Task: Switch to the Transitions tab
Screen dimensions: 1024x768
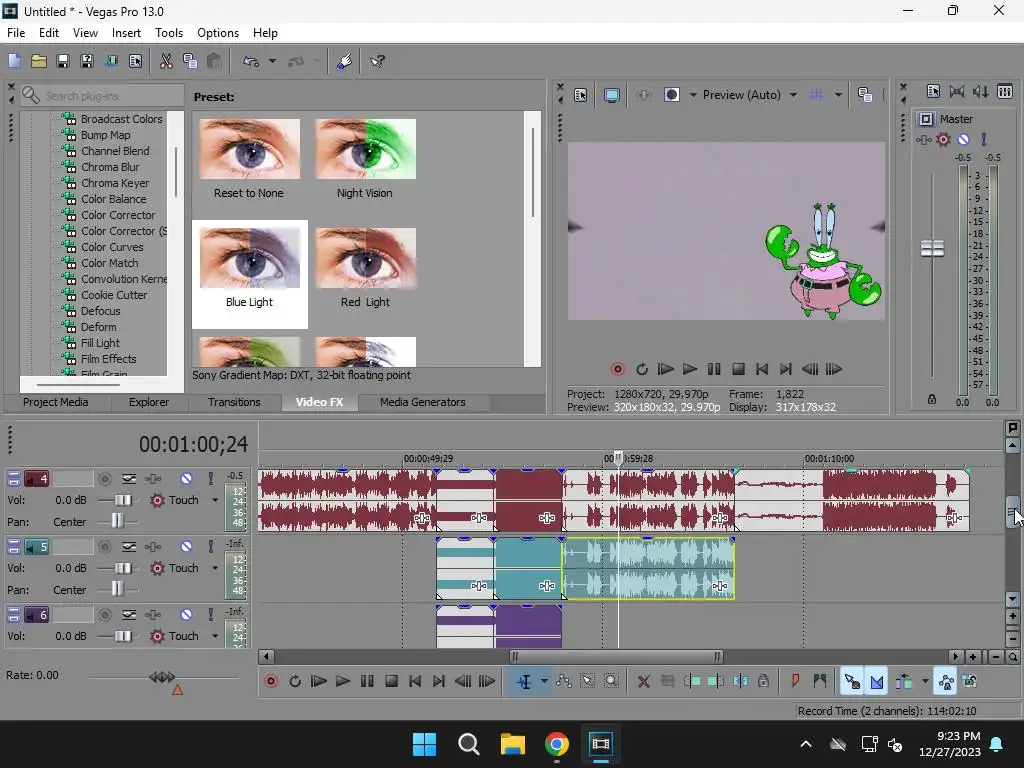Action: [x=234, y=402]
